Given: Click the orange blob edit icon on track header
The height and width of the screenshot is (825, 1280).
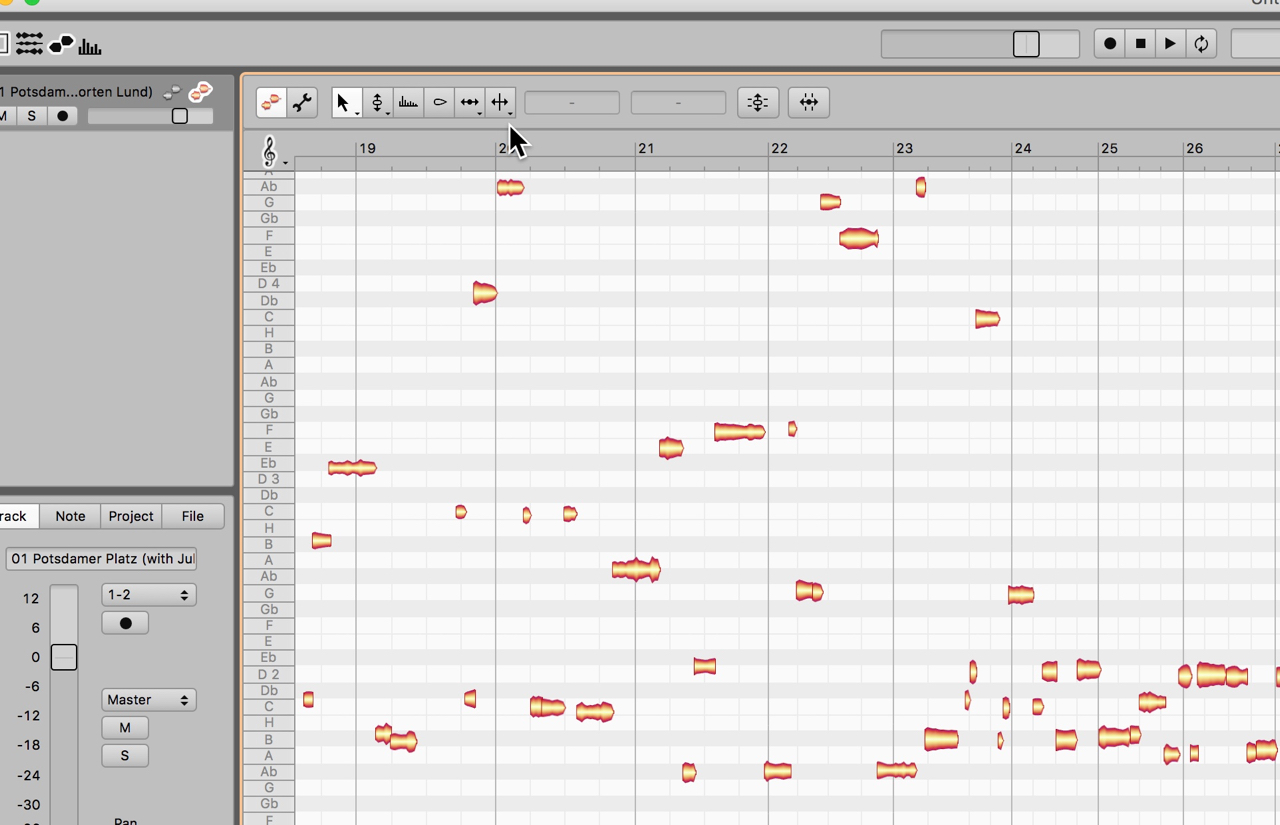Looking at the screenshot, I should [200, 92].
